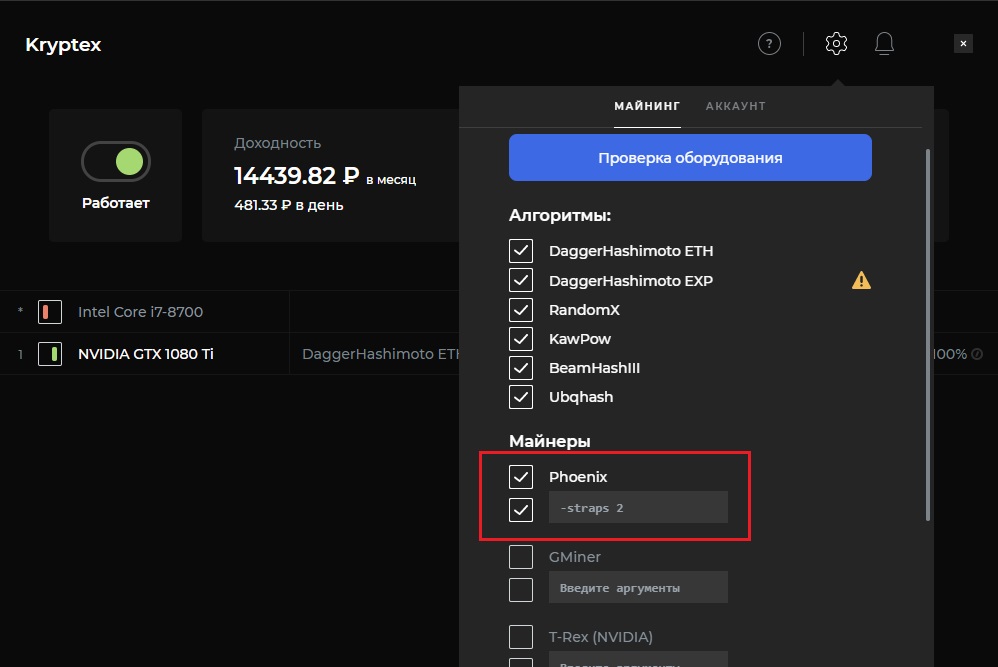Check the GMiner arguments checkbox
This screenshot has width=998, height=667.
(x=521, y=589)
